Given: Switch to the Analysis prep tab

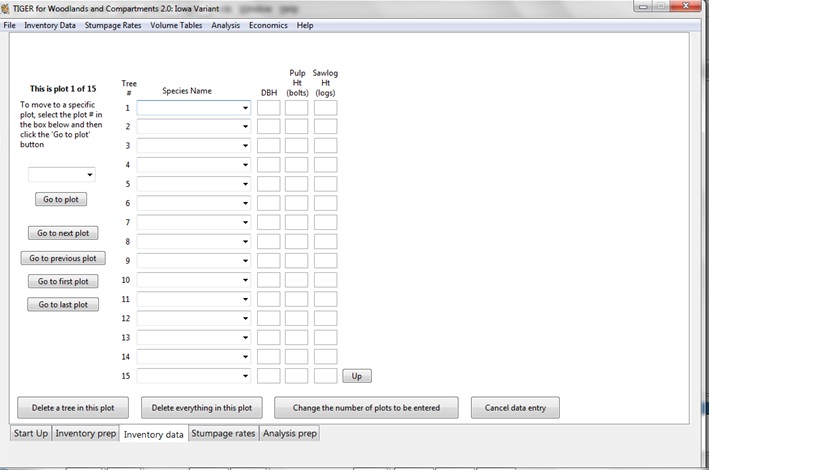Looking at the screenshot, I should click(289, 434).
